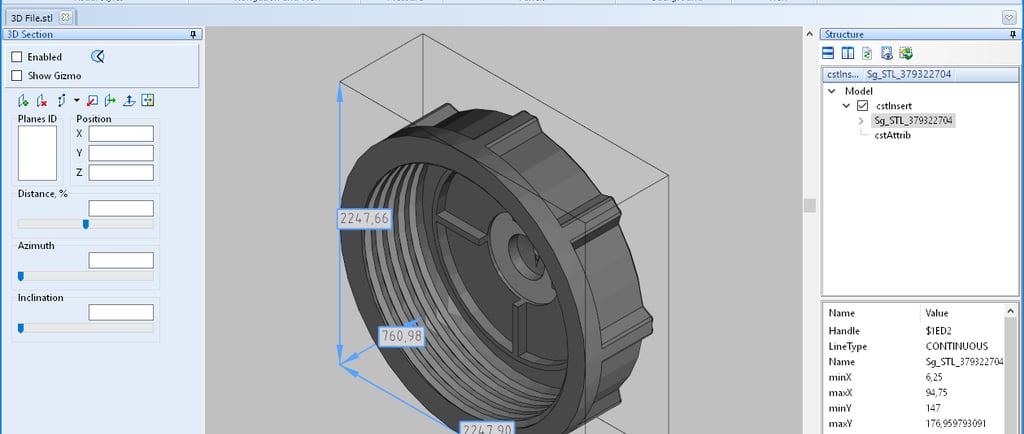The image size is (1024, 434).
Task: Open the dropdown arrow beside plane points icon
Action: point(76,101)
